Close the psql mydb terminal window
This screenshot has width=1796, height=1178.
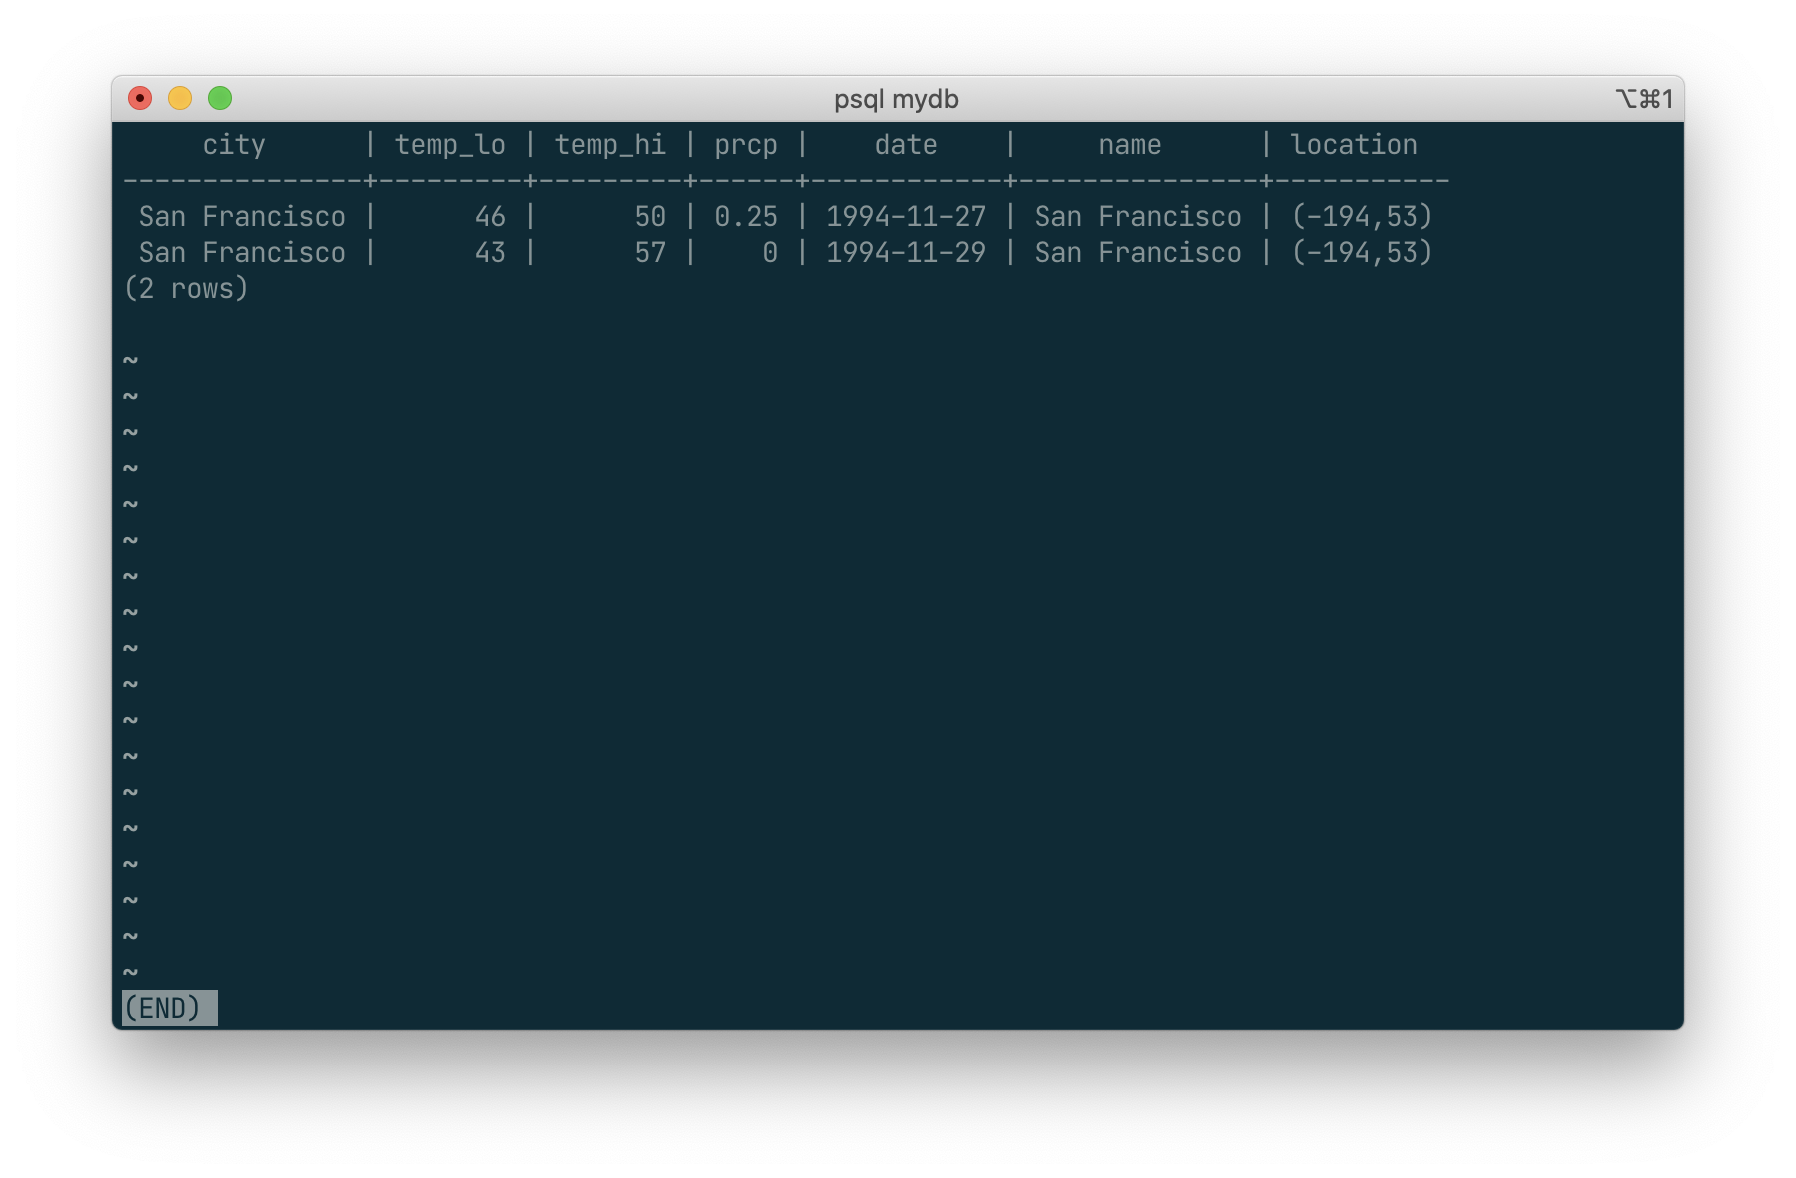[x=140, y=98]
